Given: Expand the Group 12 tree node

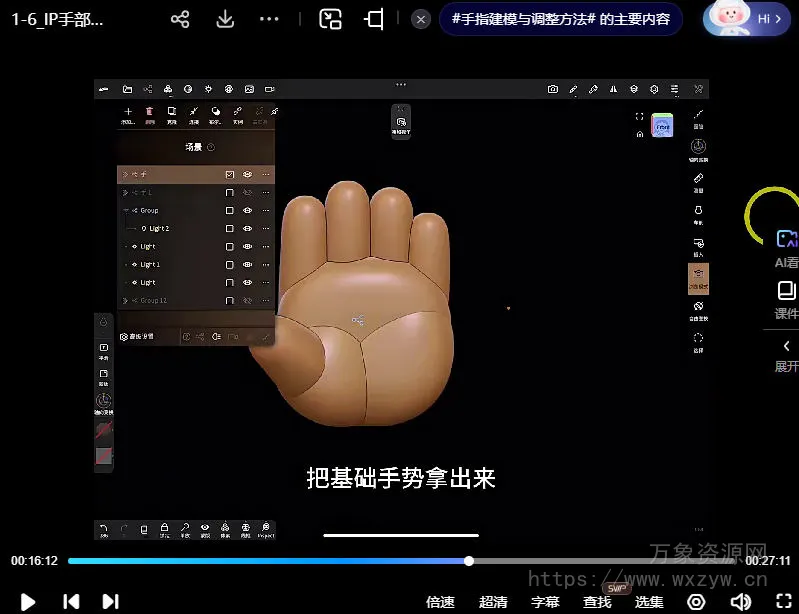Looking at the screenshot, I should (x=125, y=301).
